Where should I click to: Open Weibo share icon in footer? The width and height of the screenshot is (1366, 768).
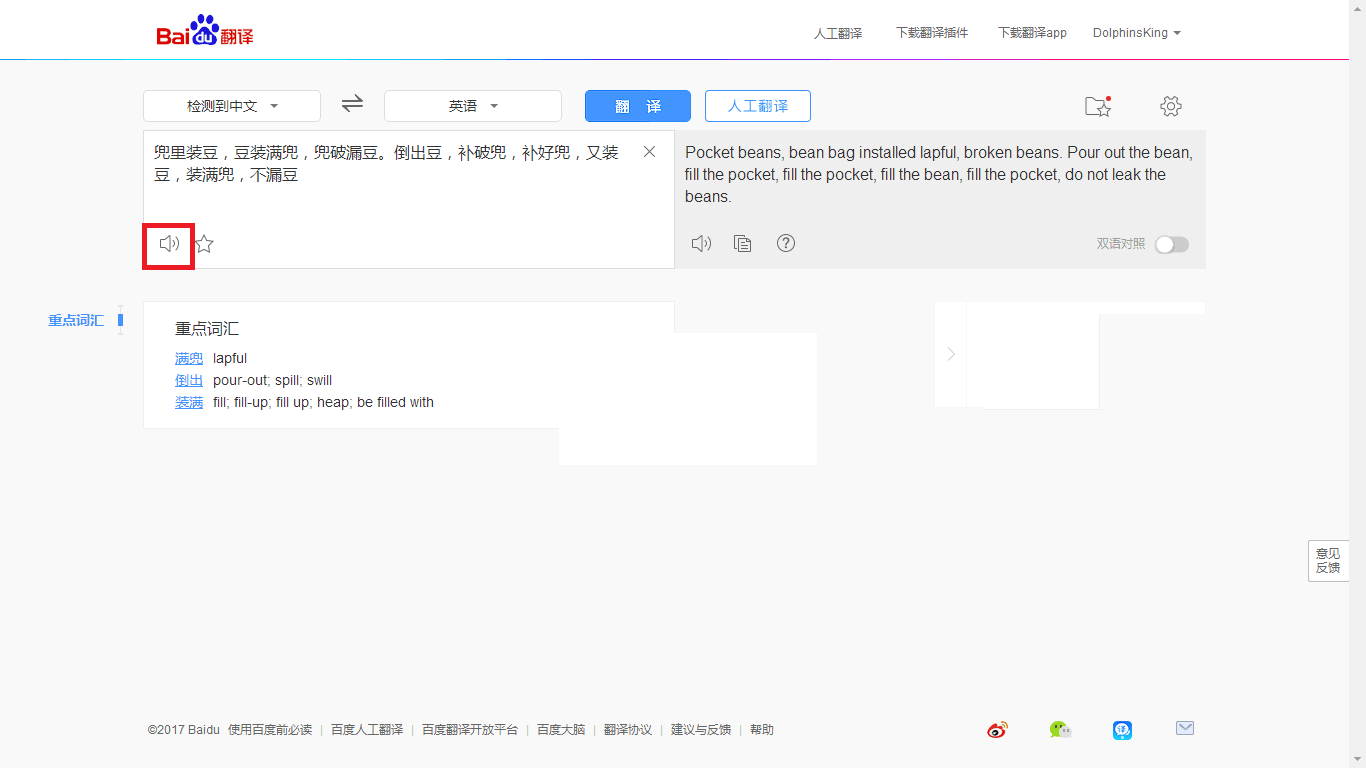pos(997,730)
